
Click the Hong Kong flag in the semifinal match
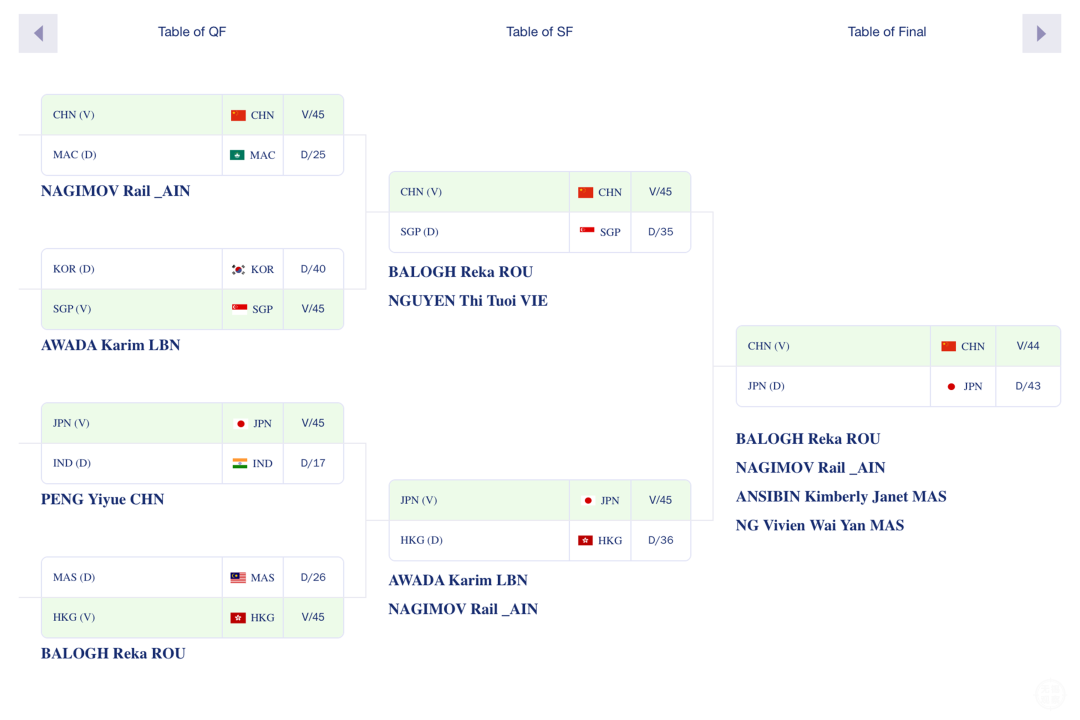pos(585,540)
